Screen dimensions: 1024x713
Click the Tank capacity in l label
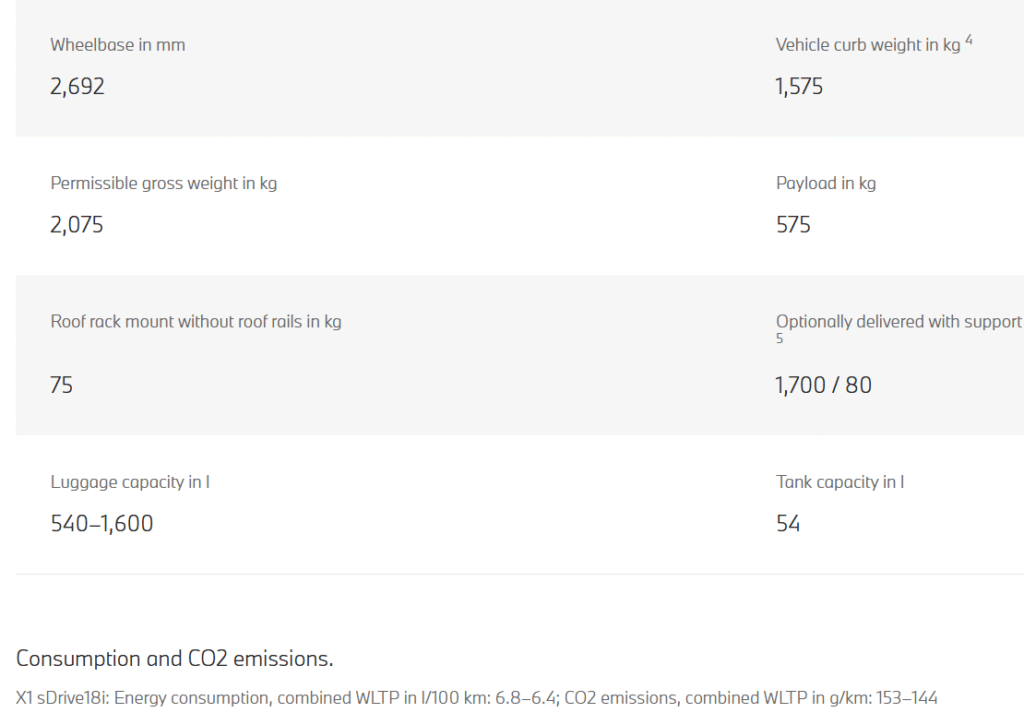coord(840,482)
